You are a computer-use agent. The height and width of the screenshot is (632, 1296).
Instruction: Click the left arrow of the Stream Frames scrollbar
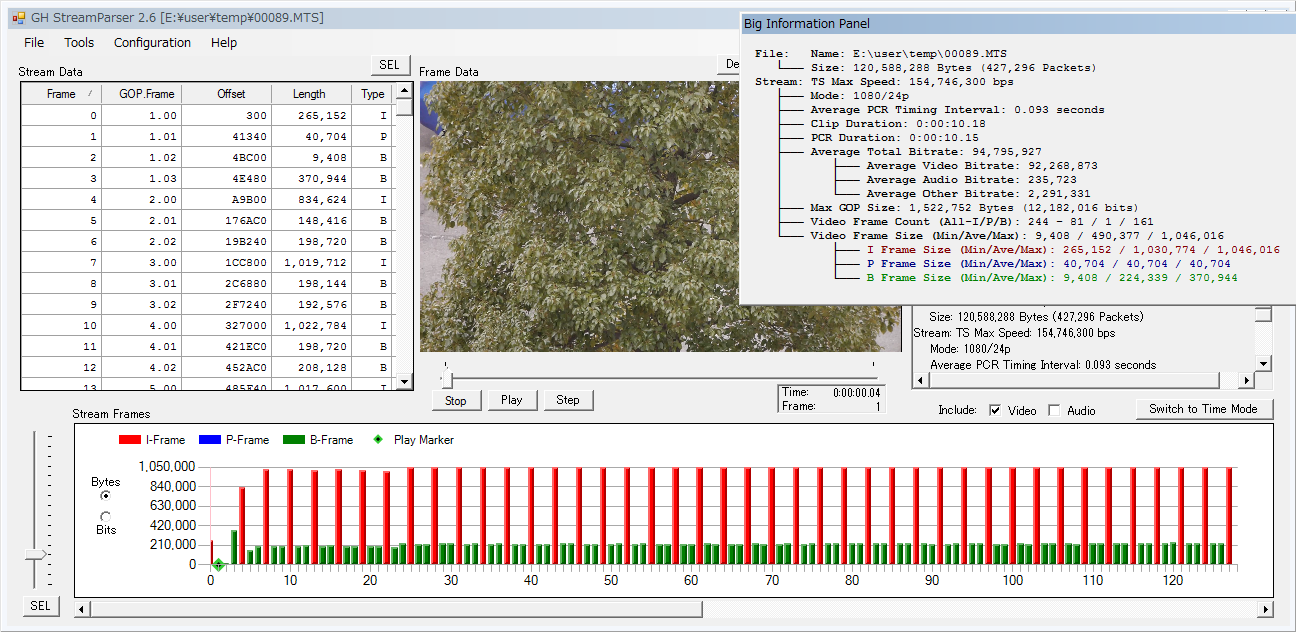[x=83, y=609]
